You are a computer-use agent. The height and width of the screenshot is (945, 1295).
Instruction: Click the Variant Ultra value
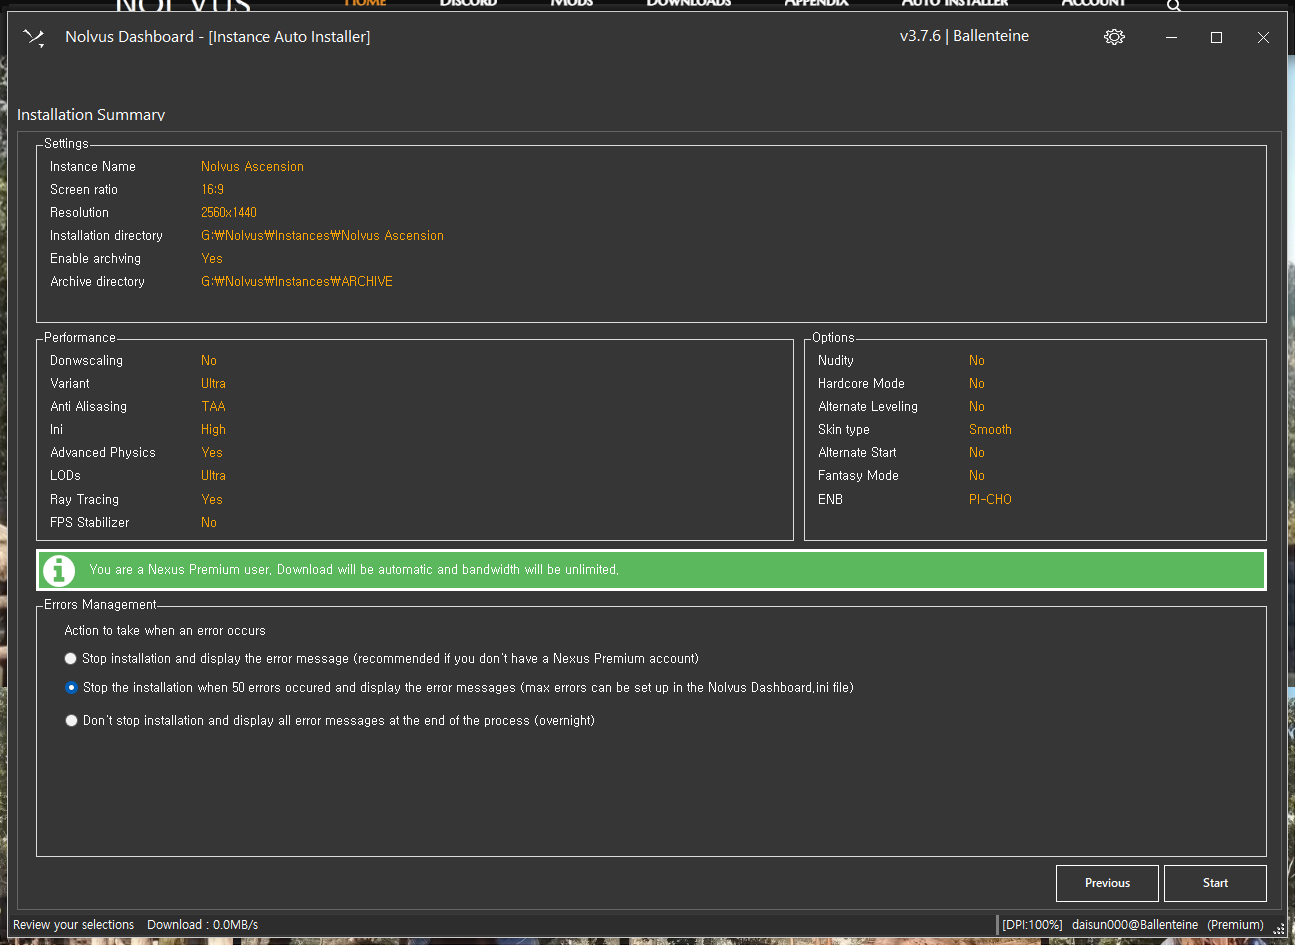pyautogui.click(x=213, y=384)
